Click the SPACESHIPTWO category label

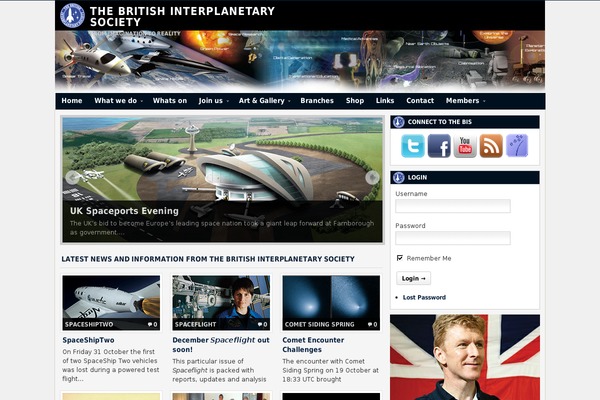tap(89, 324)
